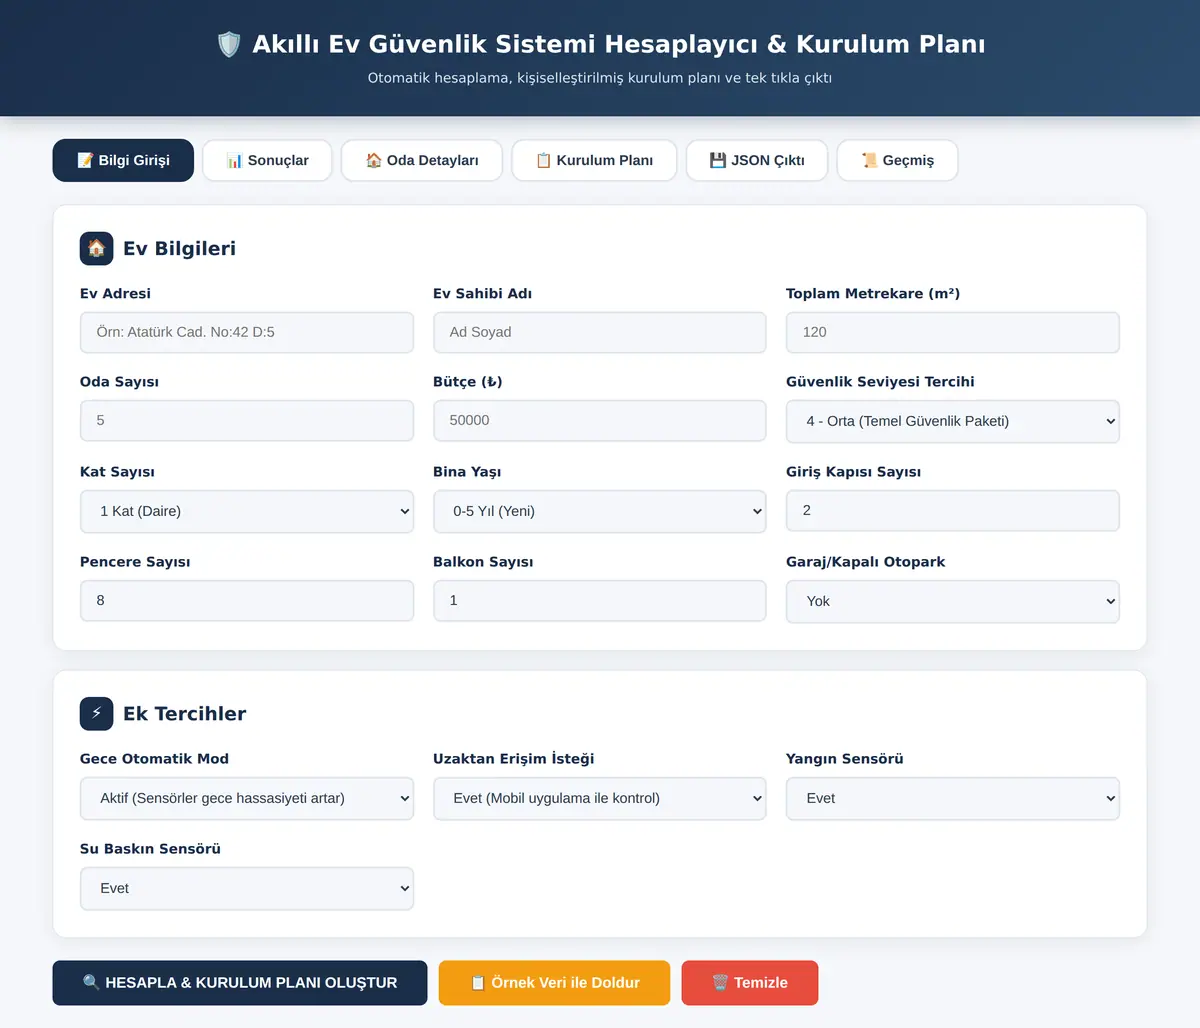
Task: Expand the Gece Otomatik Mod dropdown
Action: point(247,798)
